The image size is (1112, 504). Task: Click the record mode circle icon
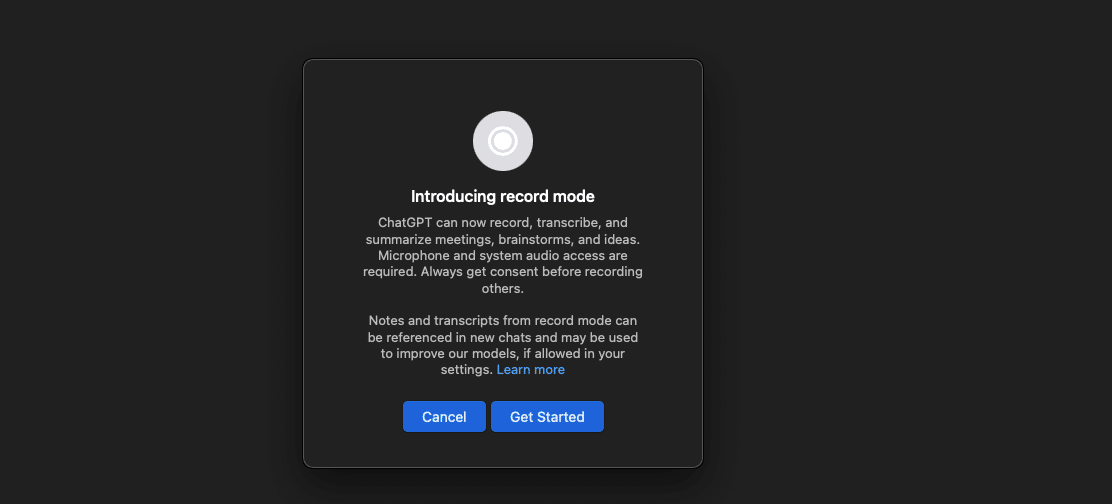[503, 141]
